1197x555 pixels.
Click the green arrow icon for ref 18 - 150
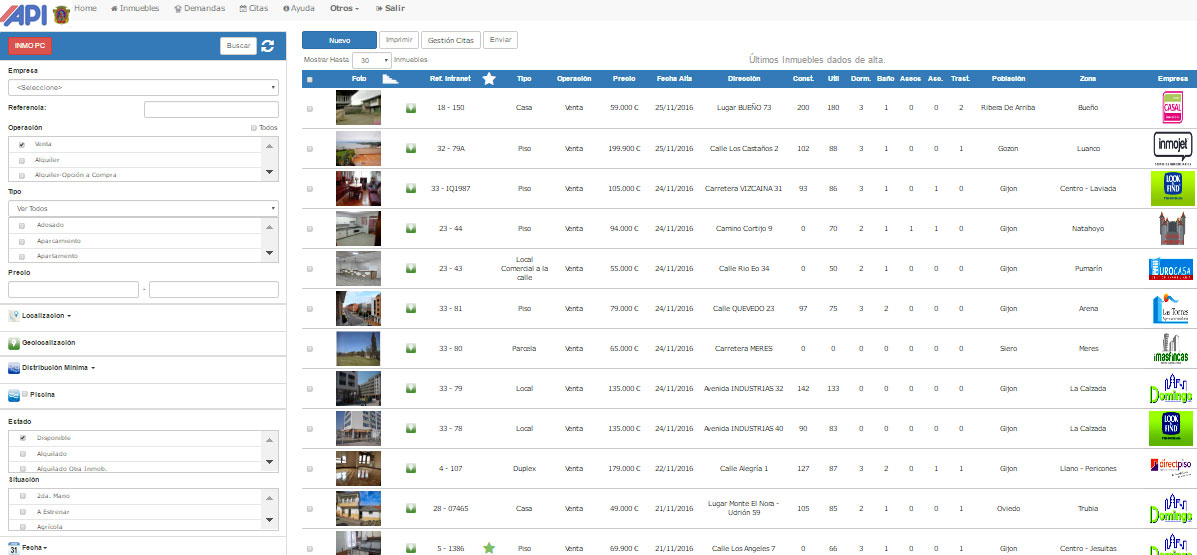tap(411, 108)
